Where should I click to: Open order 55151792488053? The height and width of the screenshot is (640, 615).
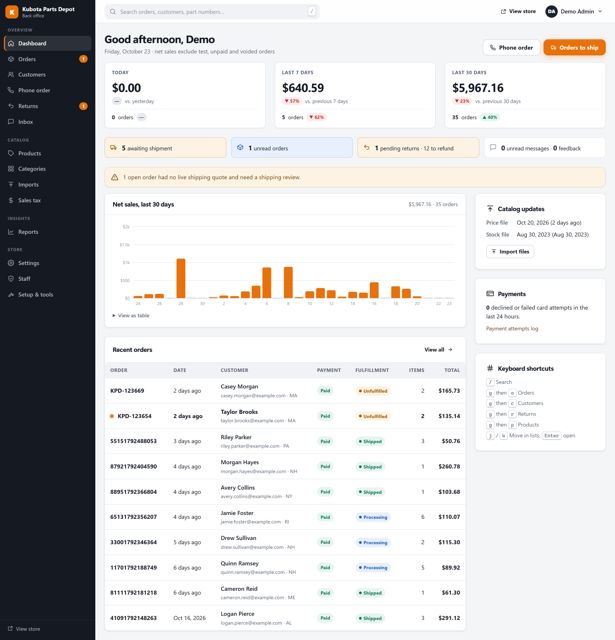click(133, 441)
